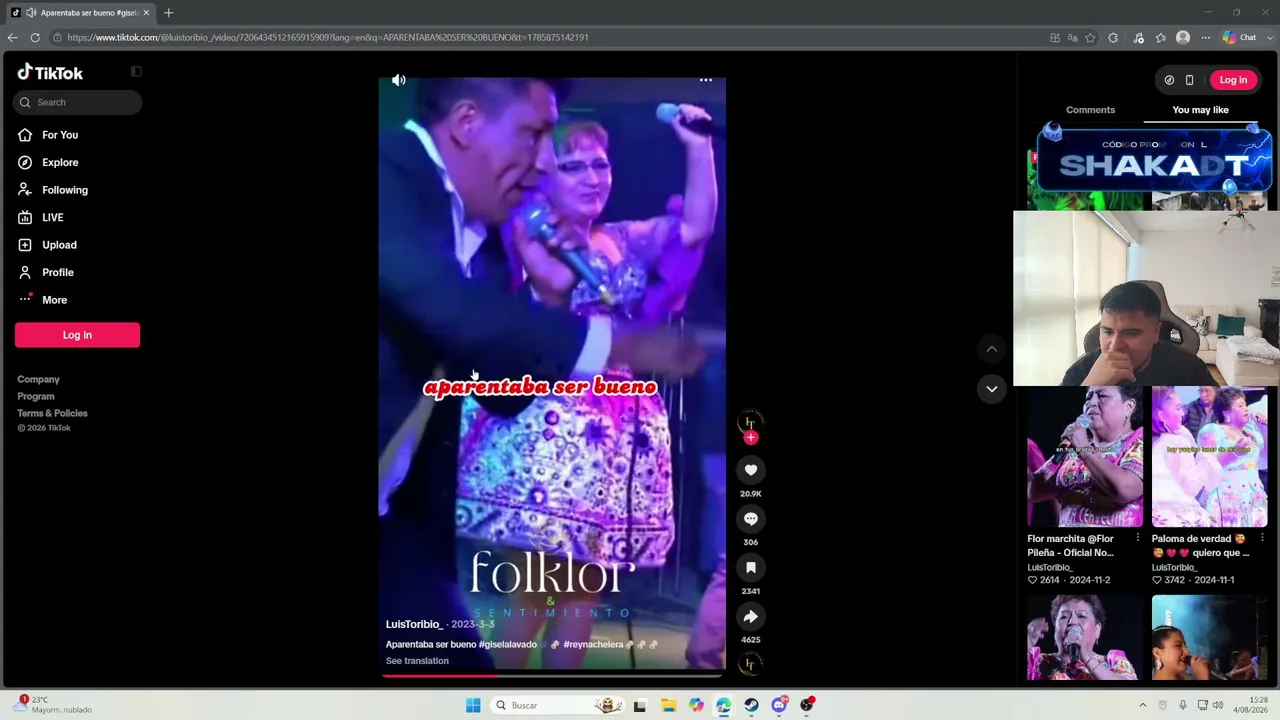Expand the Terms & Policies section
The image size is (1280, 720).
52,413
